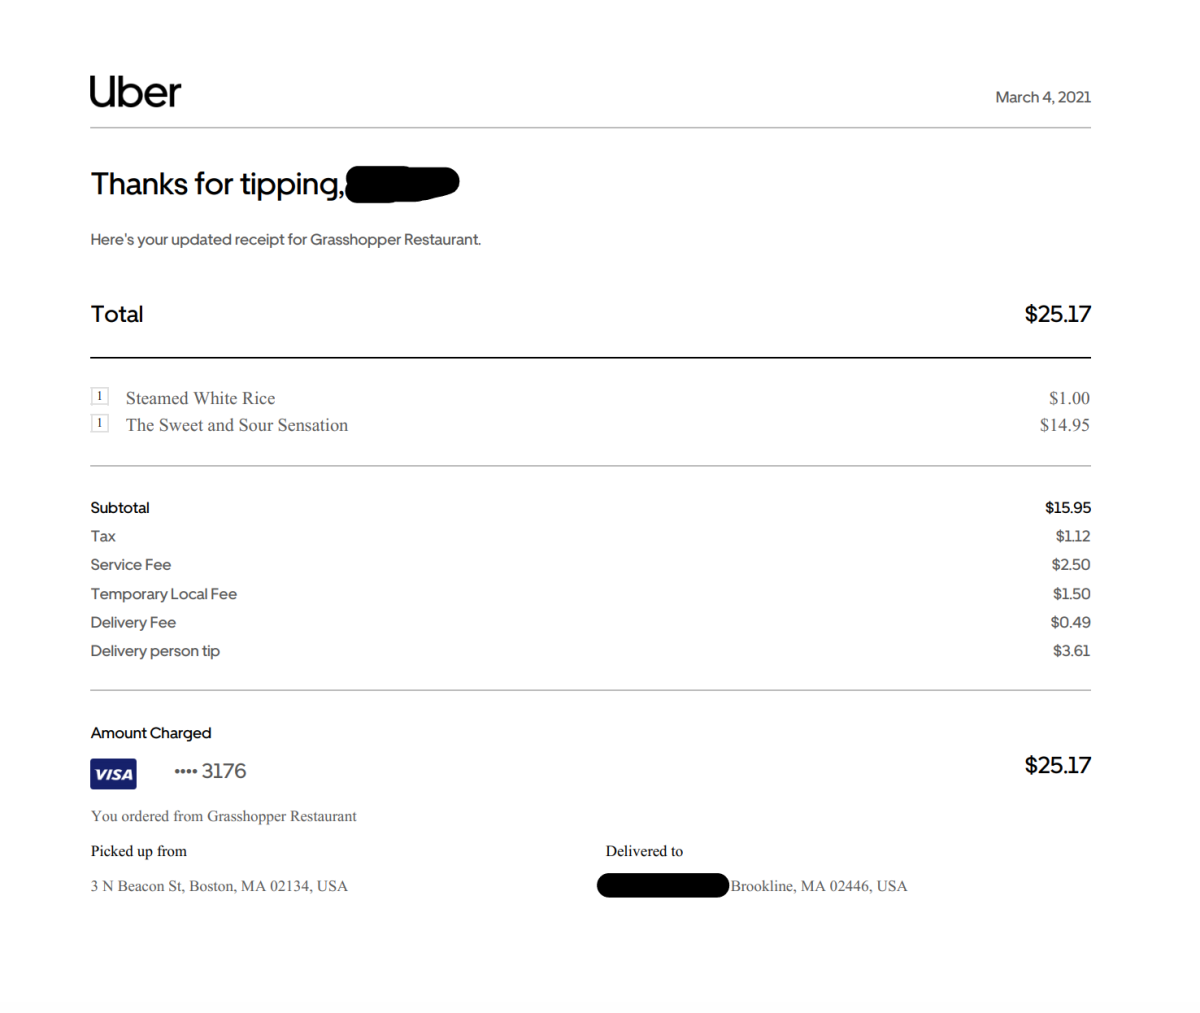Image resolution: width=1200 pixels, height=1013 pixels.
Task: Click the Subtotal amount $15.95
Action: (x=1067, y=508)
